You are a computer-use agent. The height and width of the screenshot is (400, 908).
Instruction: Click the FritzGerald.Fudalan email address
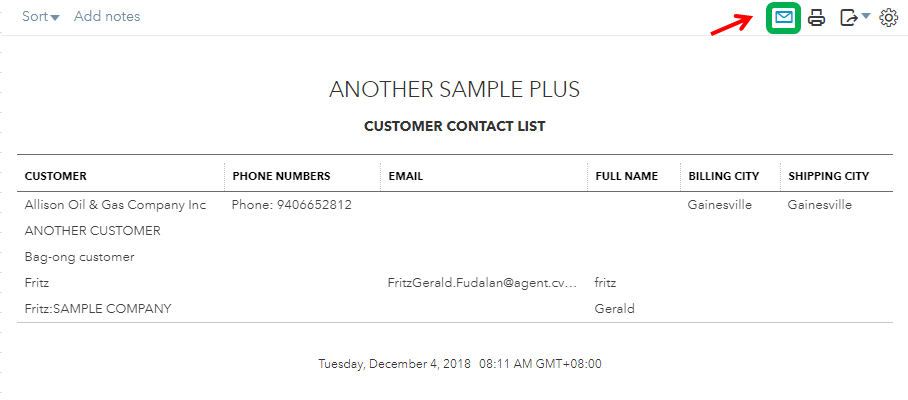point(483,283)
